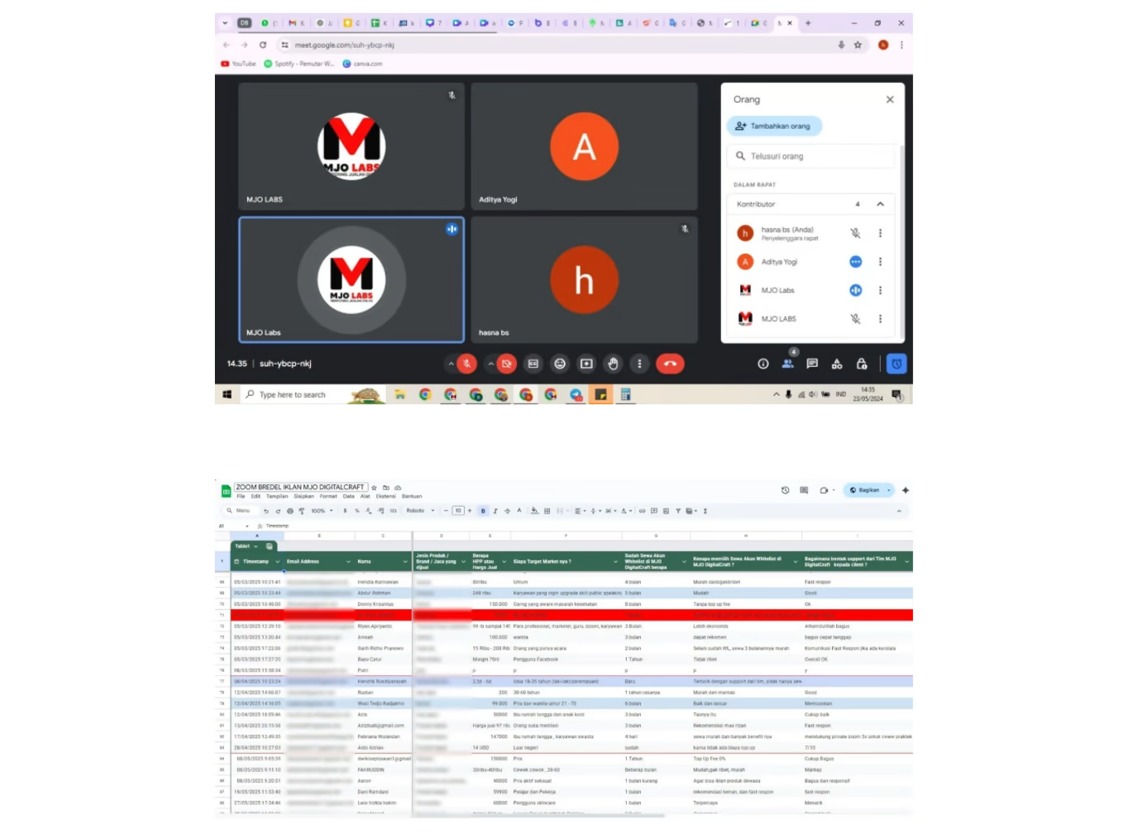Open meeting details info icon
Image resolution: width=1125 pixels, height=837 pixels.
point(763,364)
